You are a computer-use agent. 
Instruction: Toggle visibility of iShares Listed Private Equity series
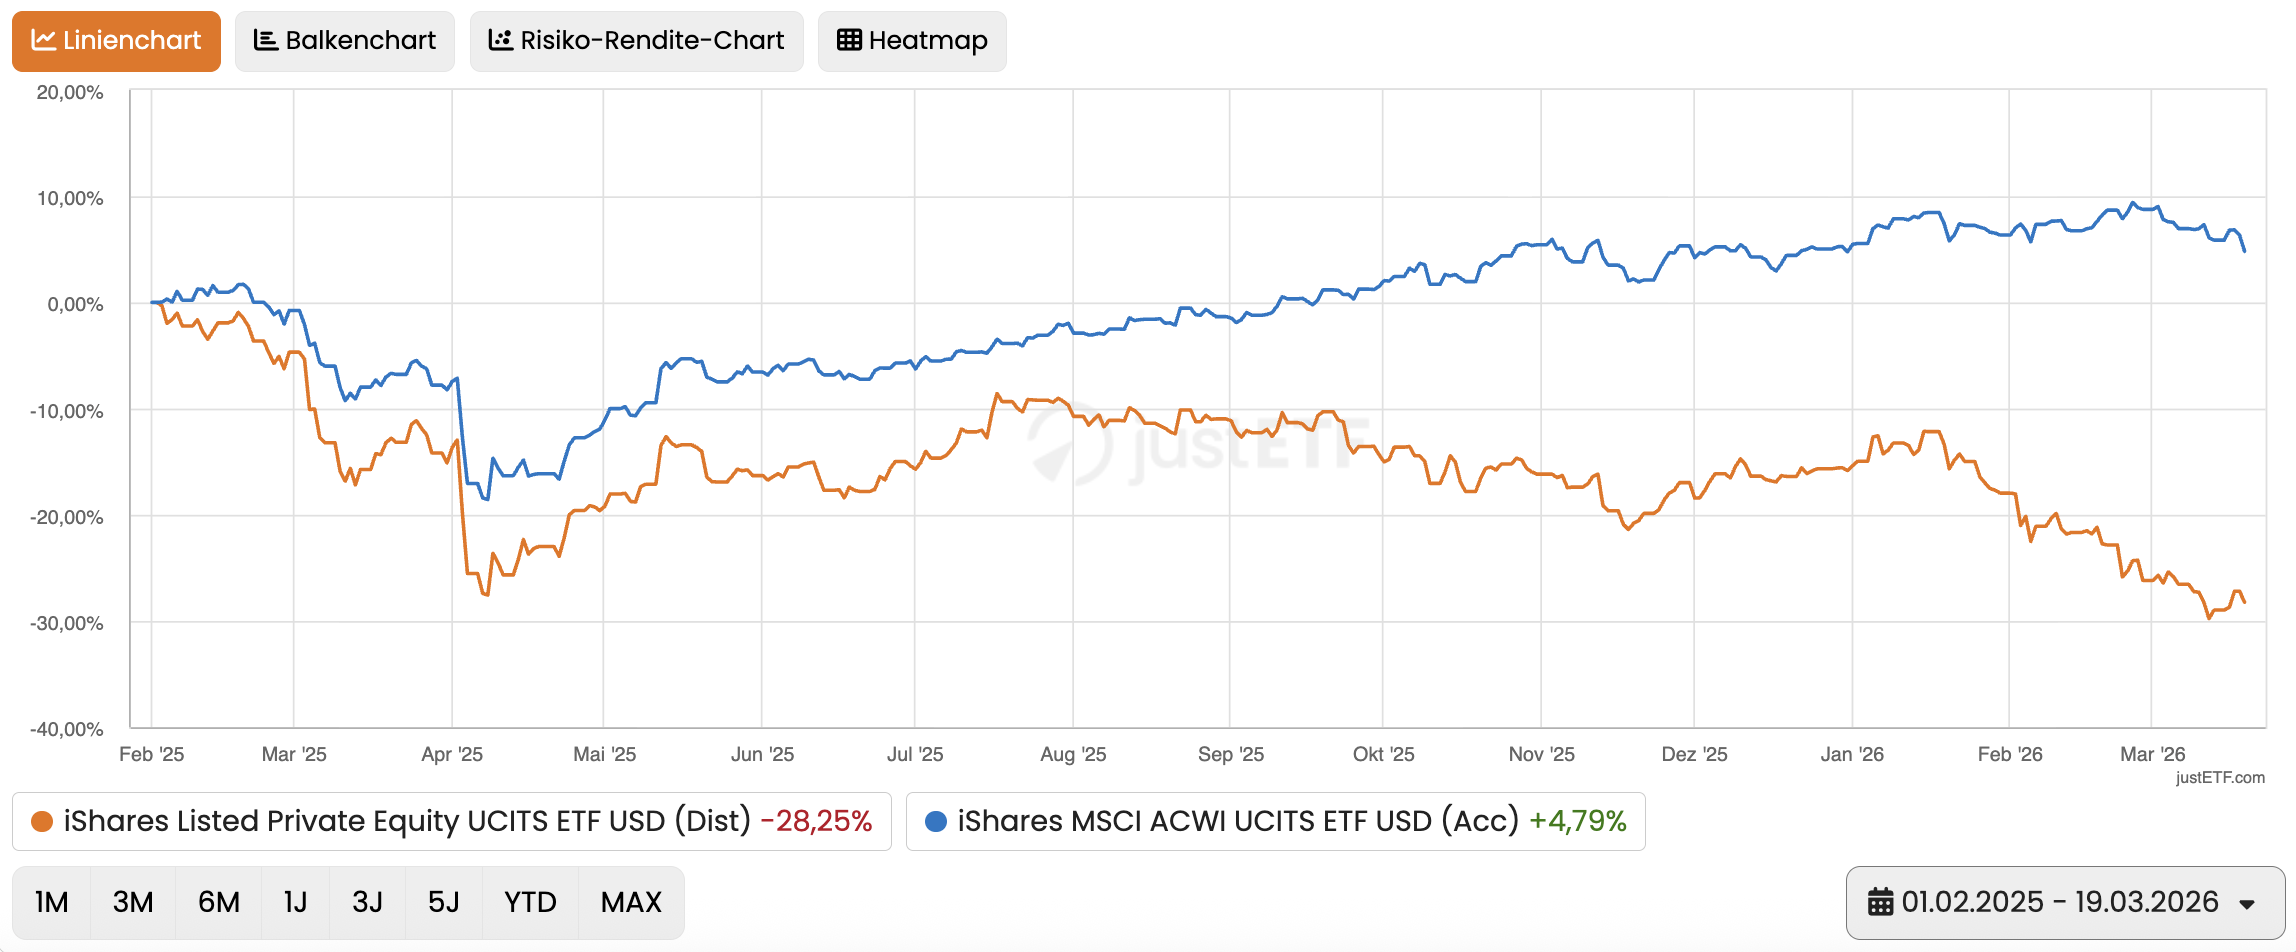pos(450,821)
